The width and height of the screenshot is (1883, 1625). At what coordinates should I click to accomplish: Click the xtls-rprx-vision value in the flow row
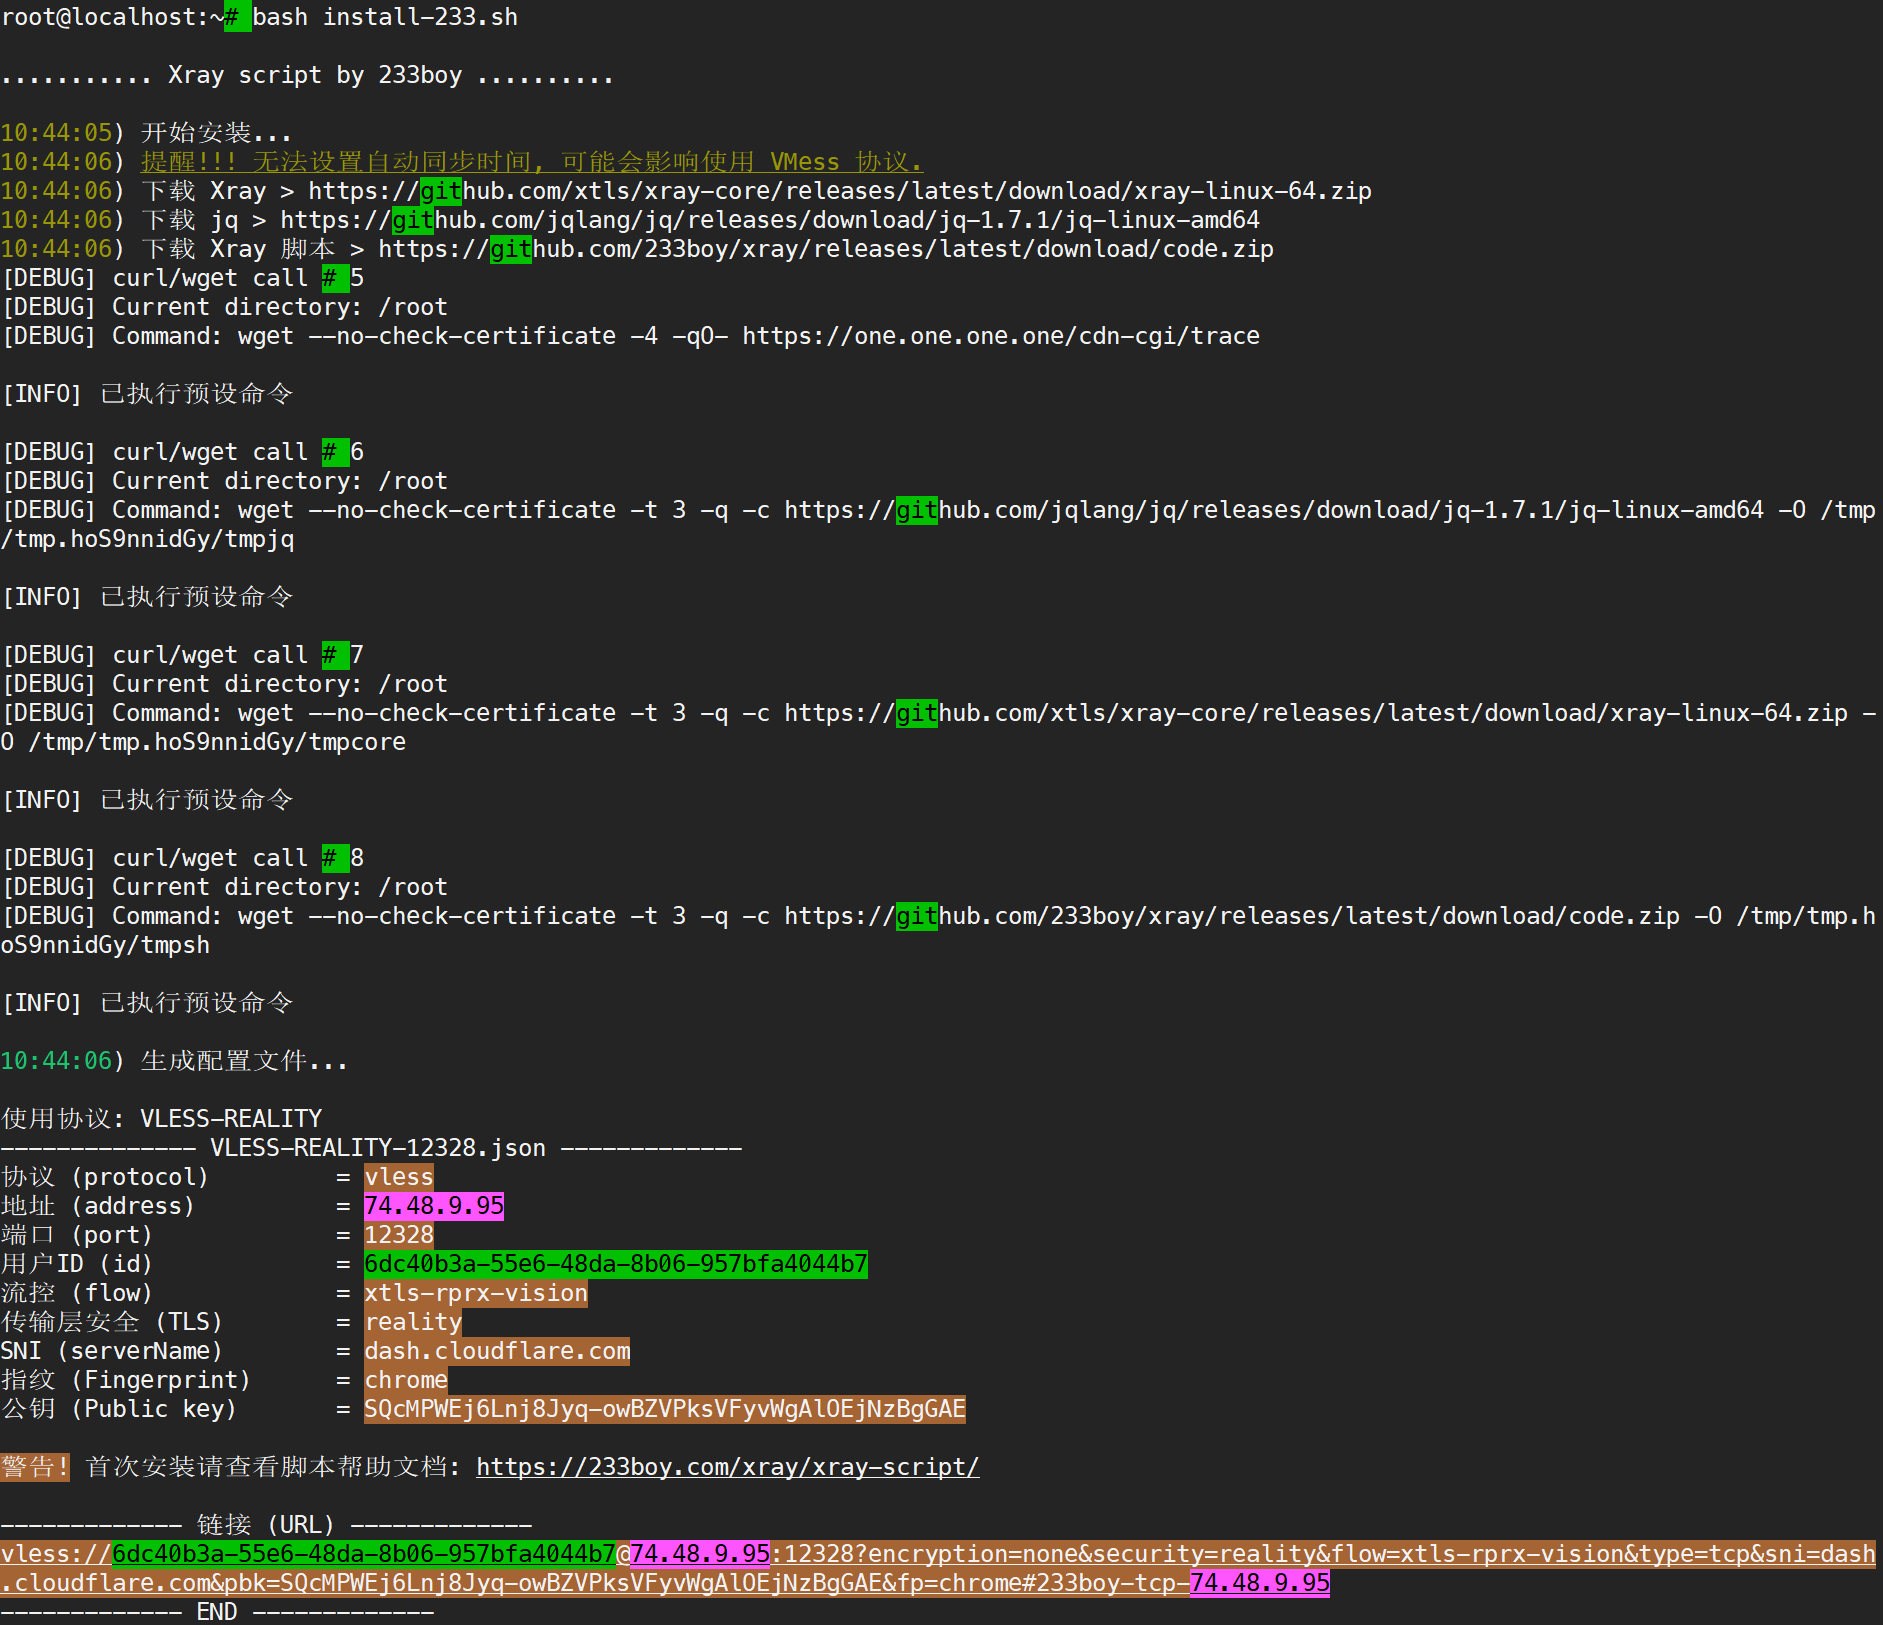click(x=475, y=1293)
